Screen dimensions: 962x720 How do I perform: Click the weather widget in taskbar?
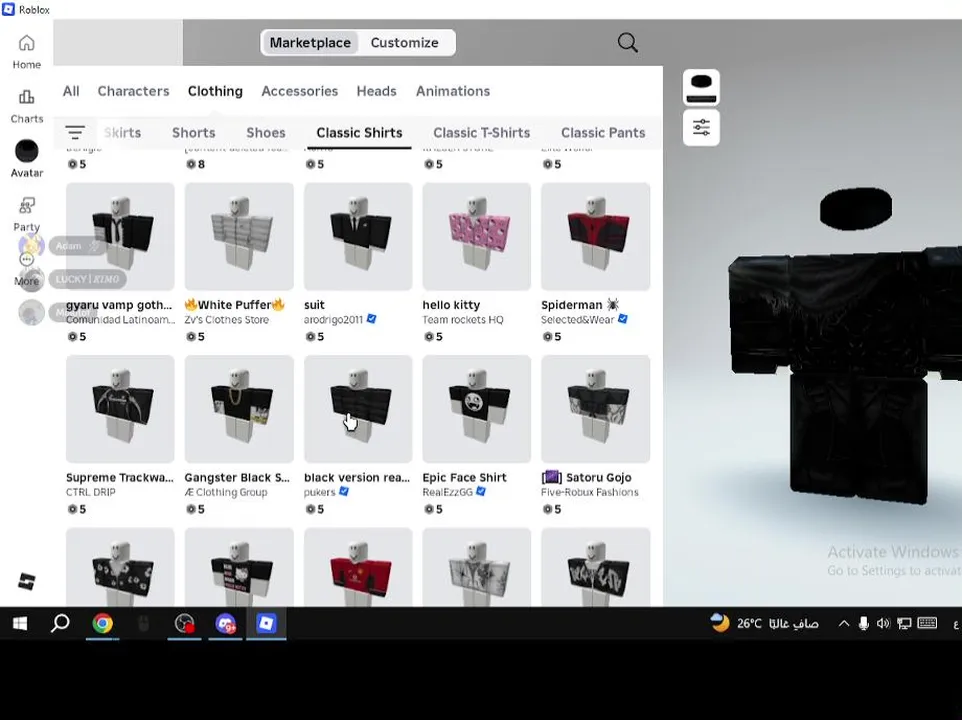pyautogui.click(x=764, y=624)
